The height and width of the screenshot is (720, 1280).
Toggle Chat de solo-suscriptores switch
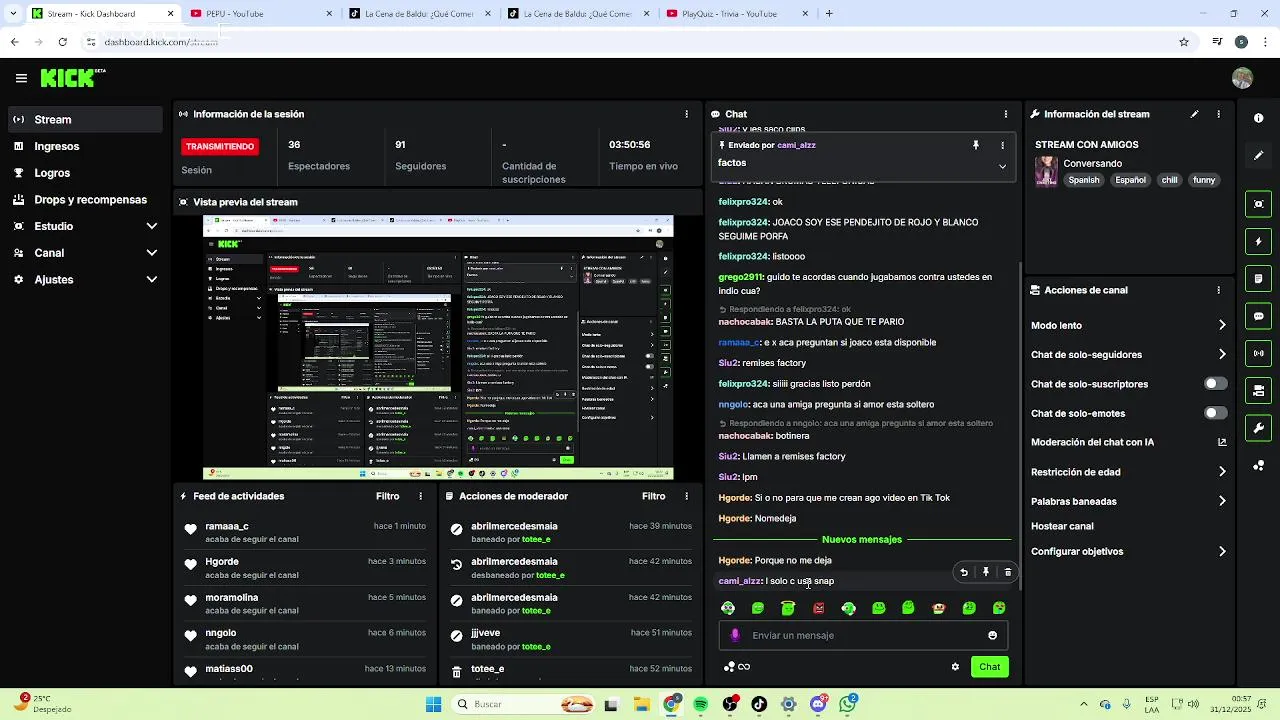click(1215, 384)
